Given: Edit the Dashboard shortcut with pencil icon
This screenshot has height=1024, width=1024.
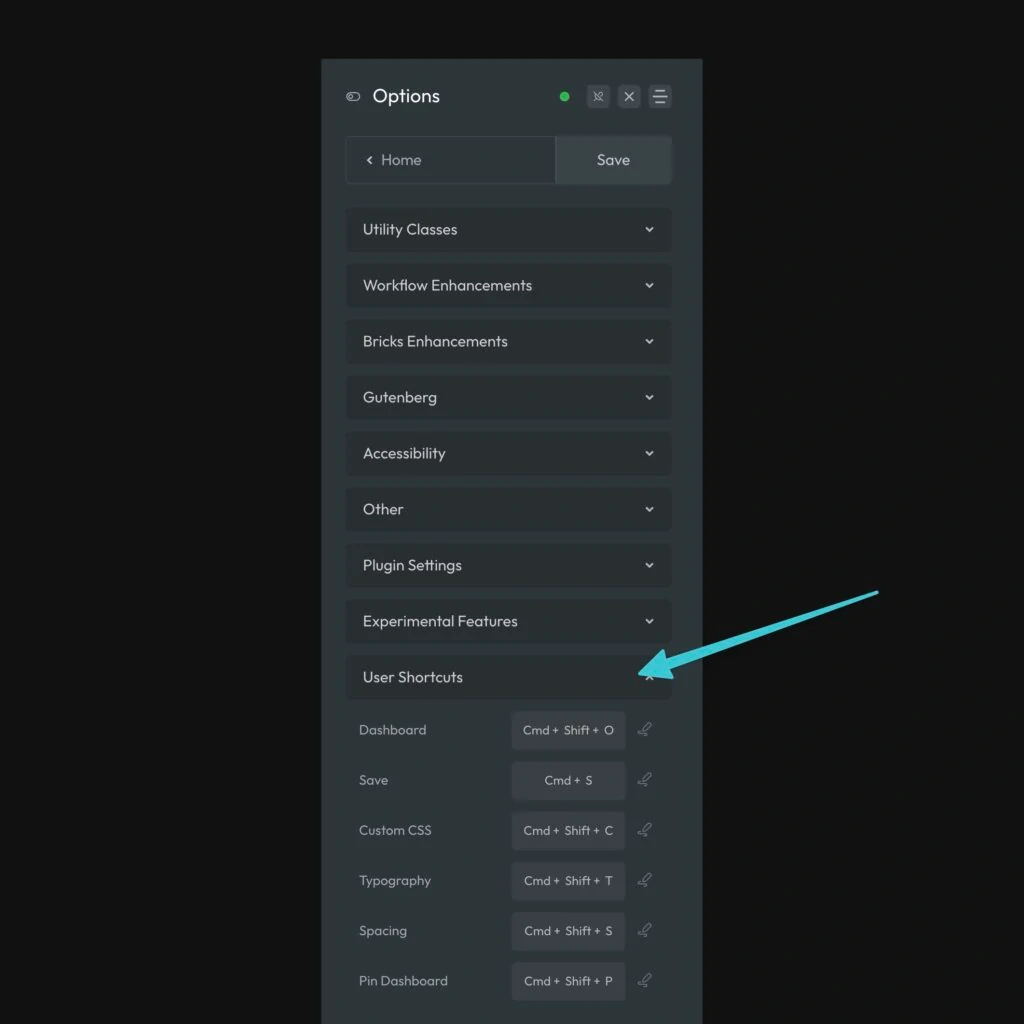Looking at the screenshot, I should [x=645, y=730].
